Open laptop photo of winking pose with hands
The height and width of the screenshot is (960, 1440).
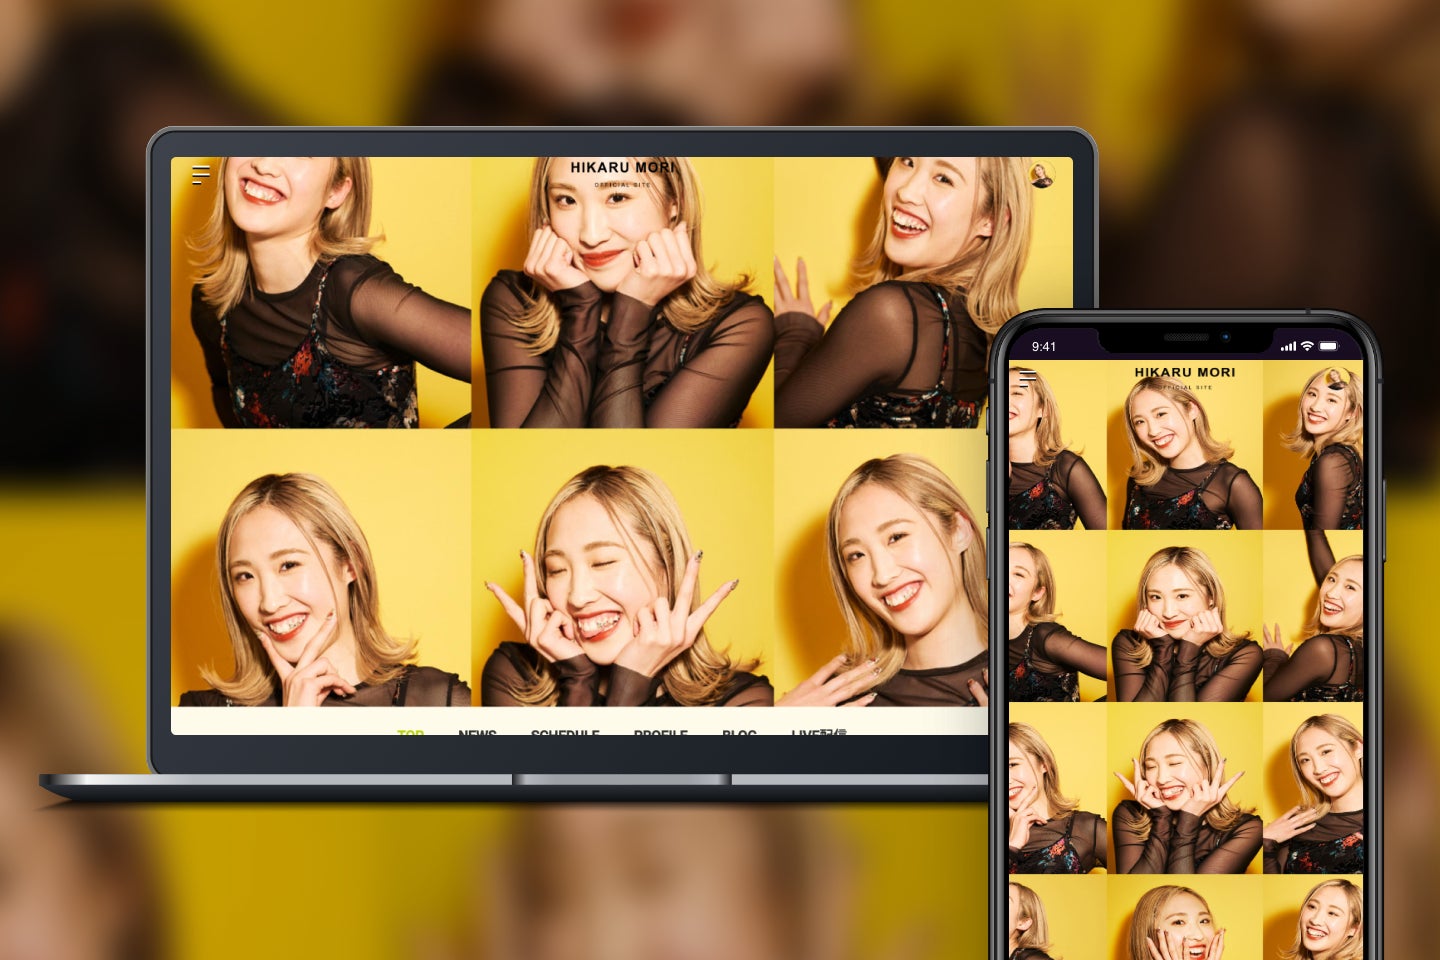[622, 568]
